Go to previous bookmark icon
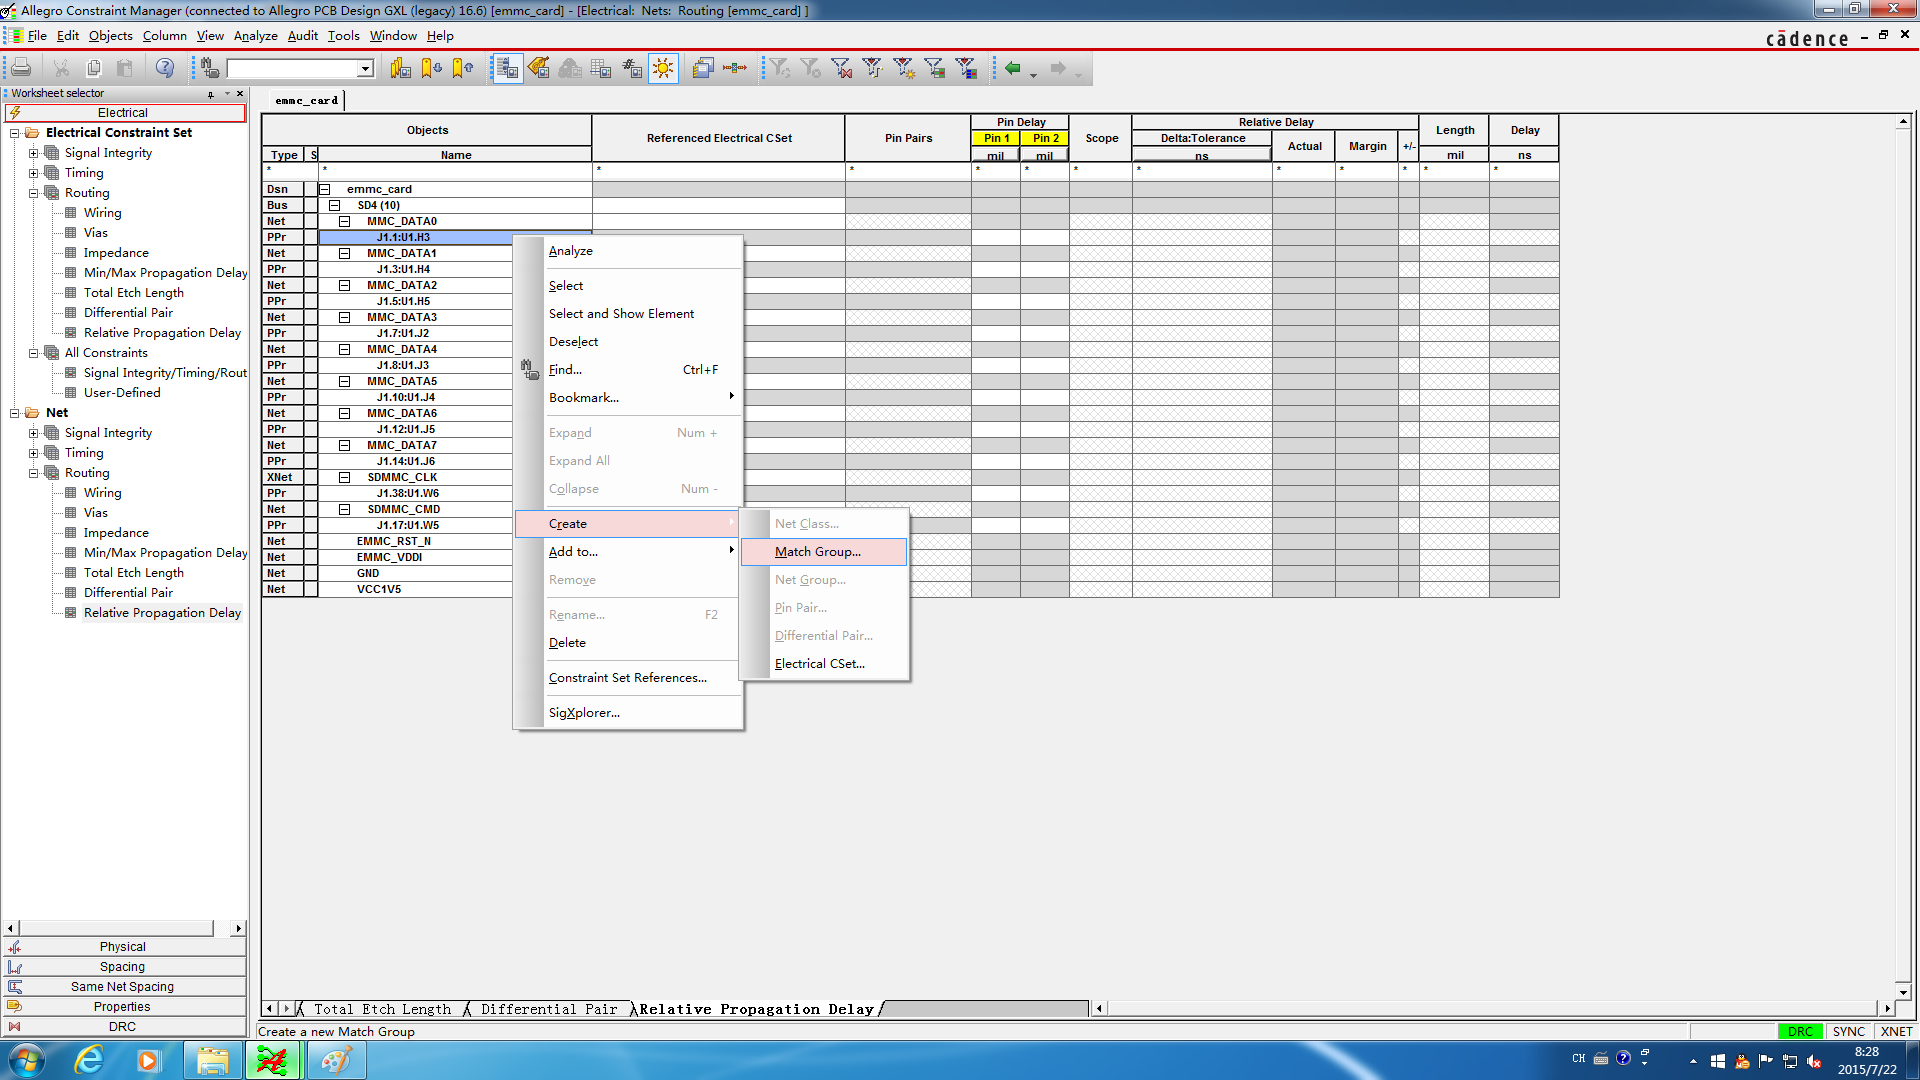The image size is (1920, 1080). click(463, 68)
